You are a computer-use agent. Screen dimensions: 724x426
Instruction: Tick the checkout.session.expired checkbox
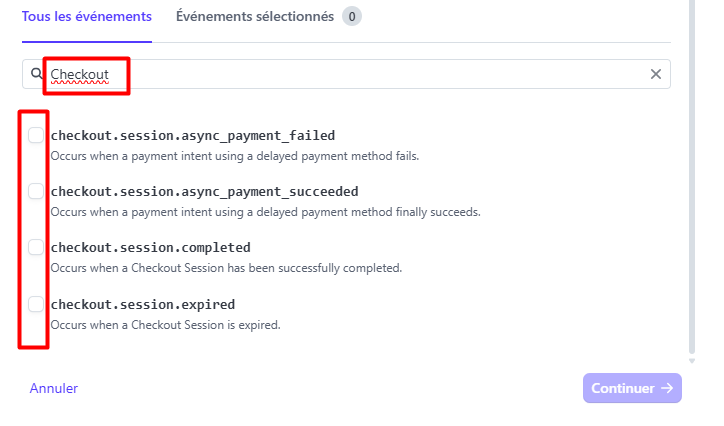[36, 304]
